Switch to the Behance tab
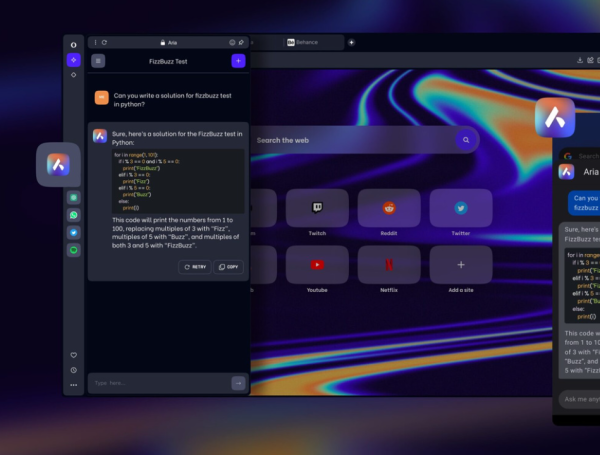Viewport: 600px width, 455px height. click(x=303, y=43)
